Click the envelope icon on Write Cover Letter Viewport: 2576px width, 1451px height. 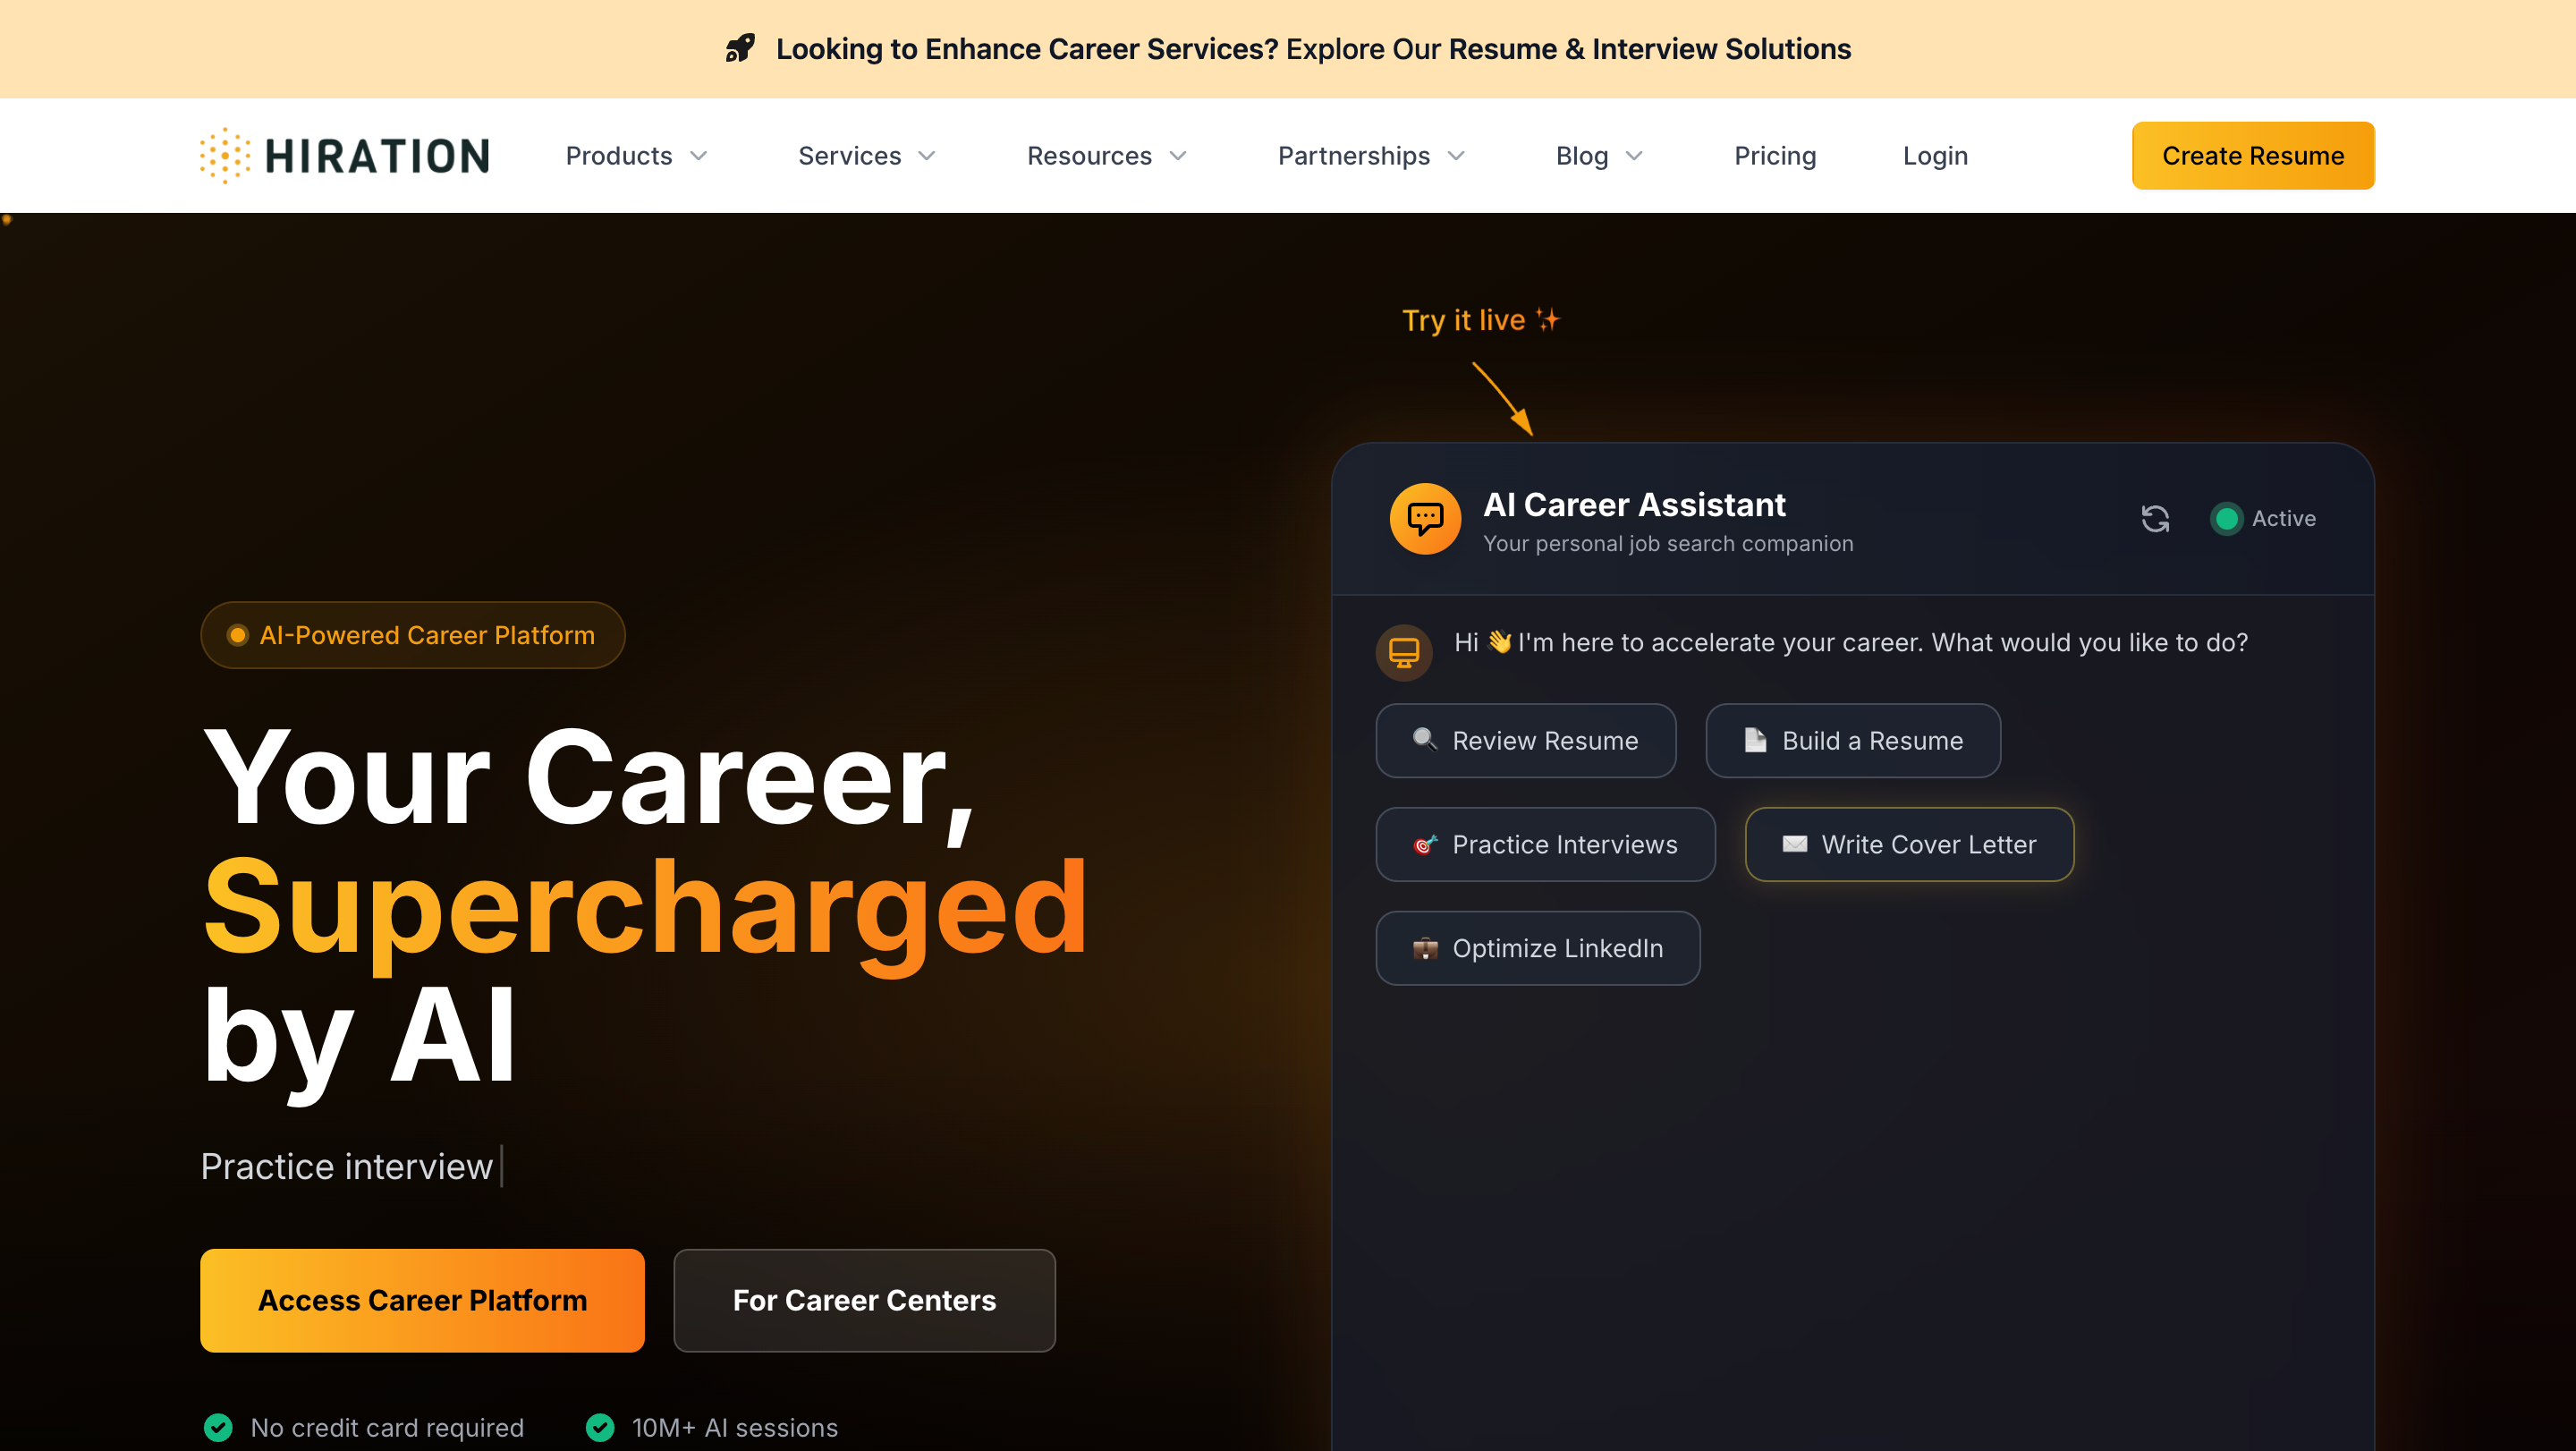point(1794,843)
